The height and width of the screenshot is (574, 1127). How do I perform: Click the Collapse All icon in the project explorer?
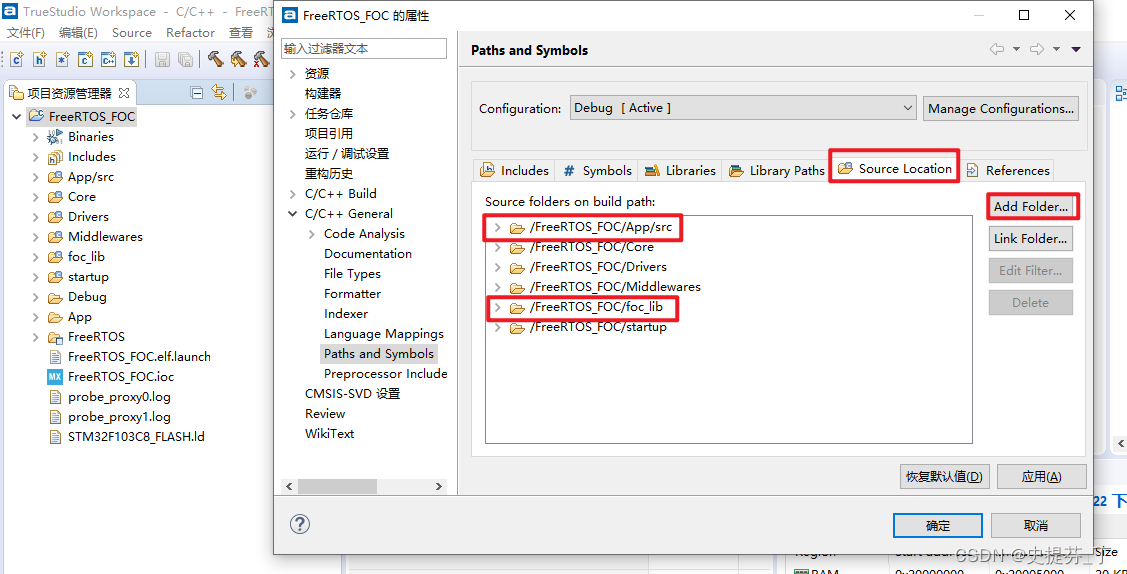pos(196,93)
